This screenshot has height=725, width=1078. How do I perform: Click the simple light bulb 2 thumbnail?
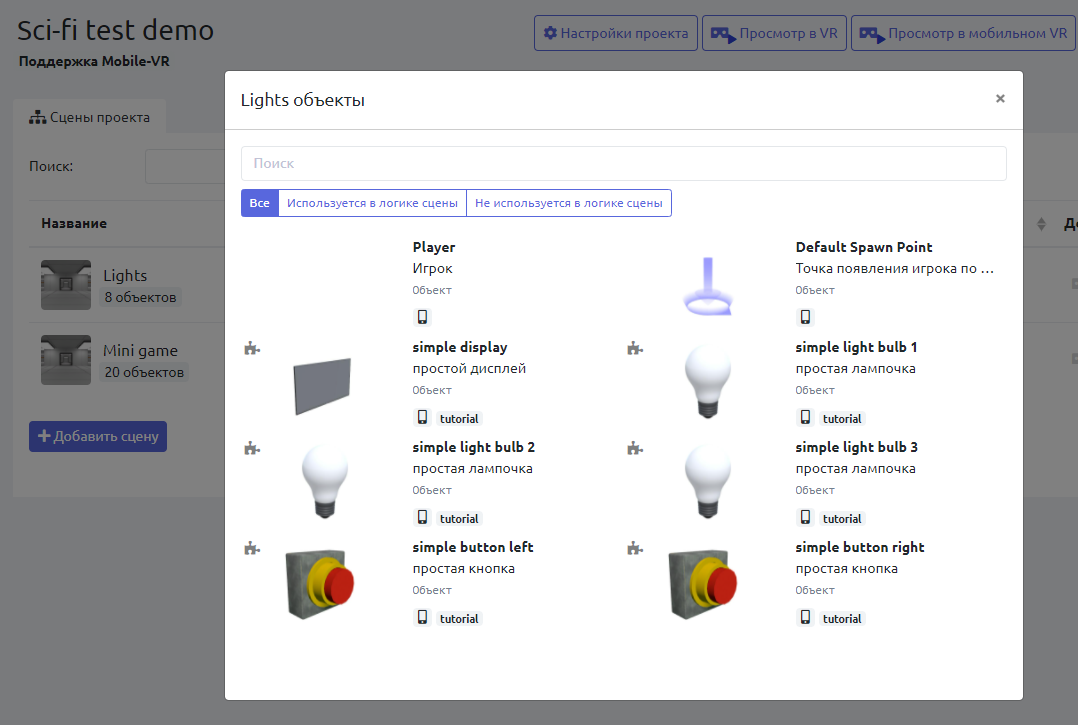(x=324, y=482)
